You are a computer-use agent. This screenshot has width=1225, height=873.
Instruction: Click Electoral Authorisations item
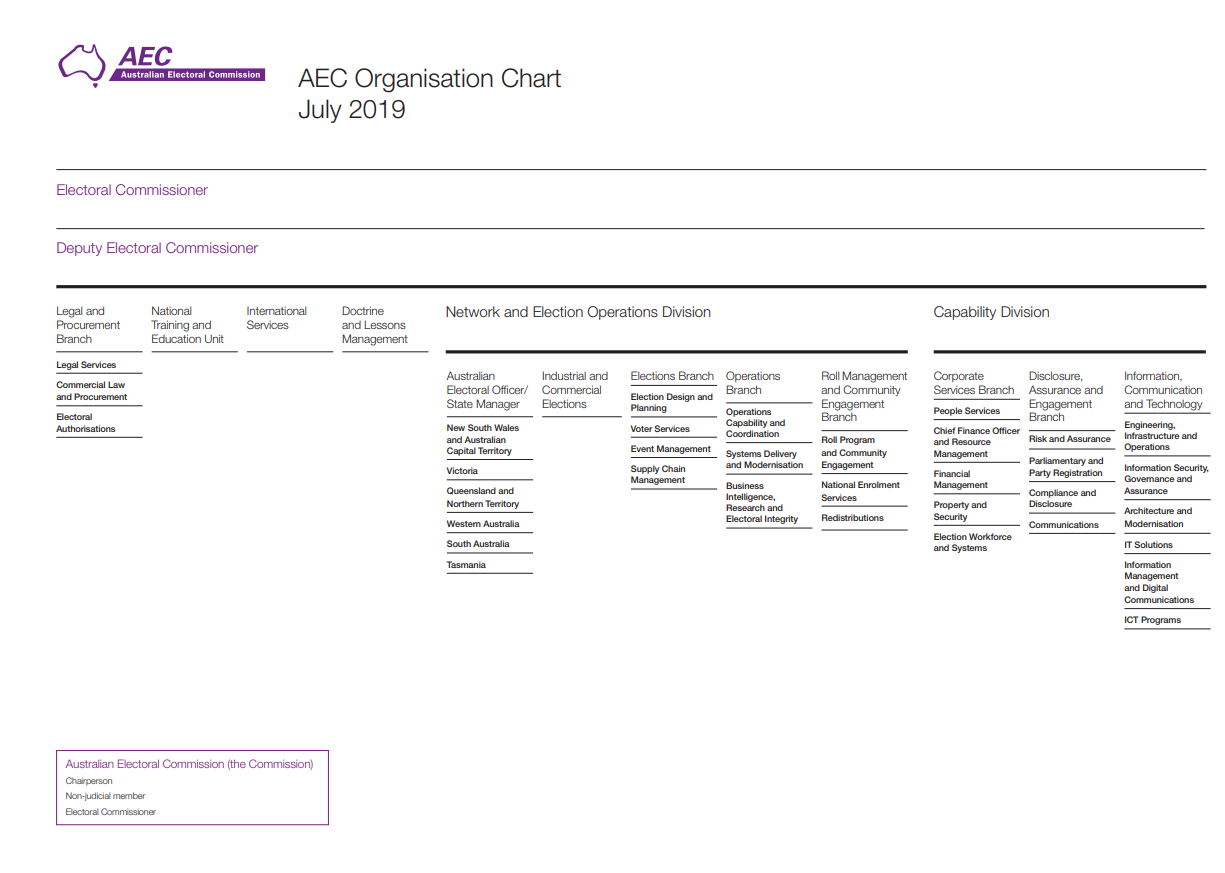(x=85, y=423)
